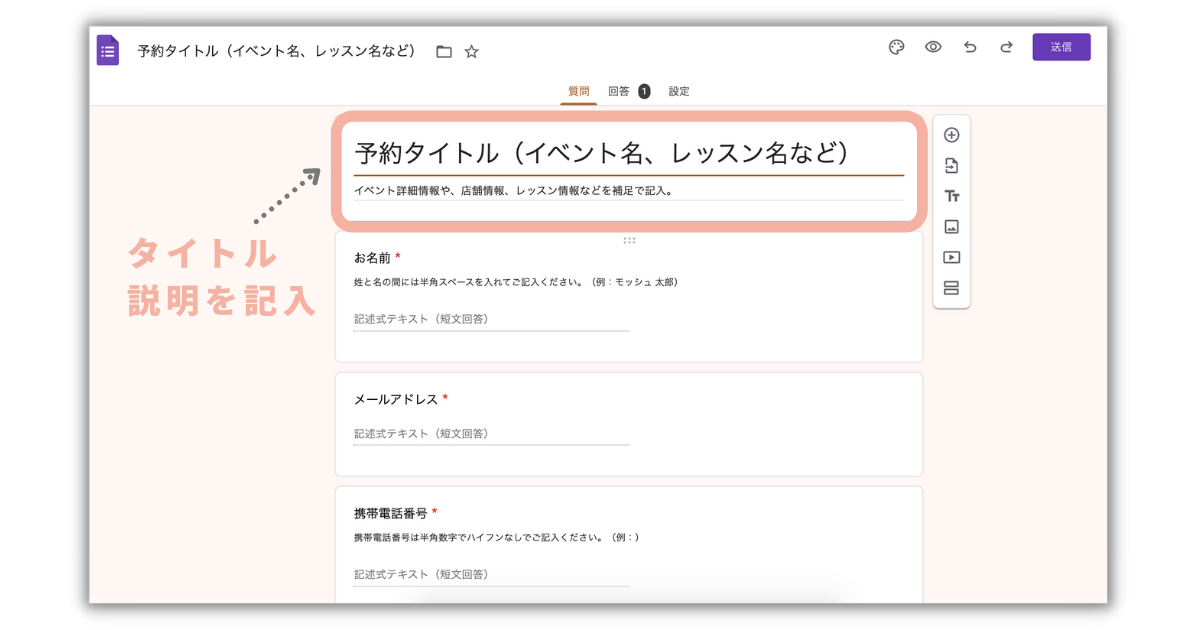Undo the last change
The height and width of the screenshot is (630, 1200).
(970, 47)
